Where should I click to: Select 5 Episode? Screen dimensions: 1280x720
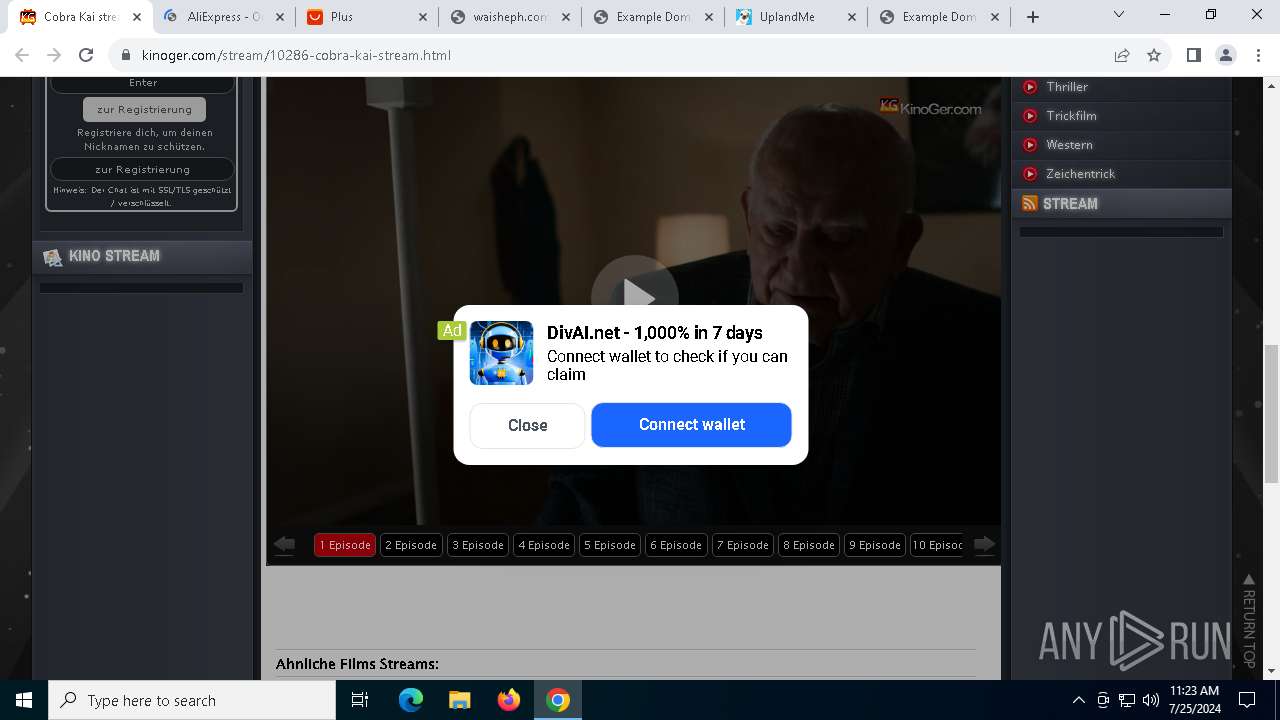[x=610, y=545]
